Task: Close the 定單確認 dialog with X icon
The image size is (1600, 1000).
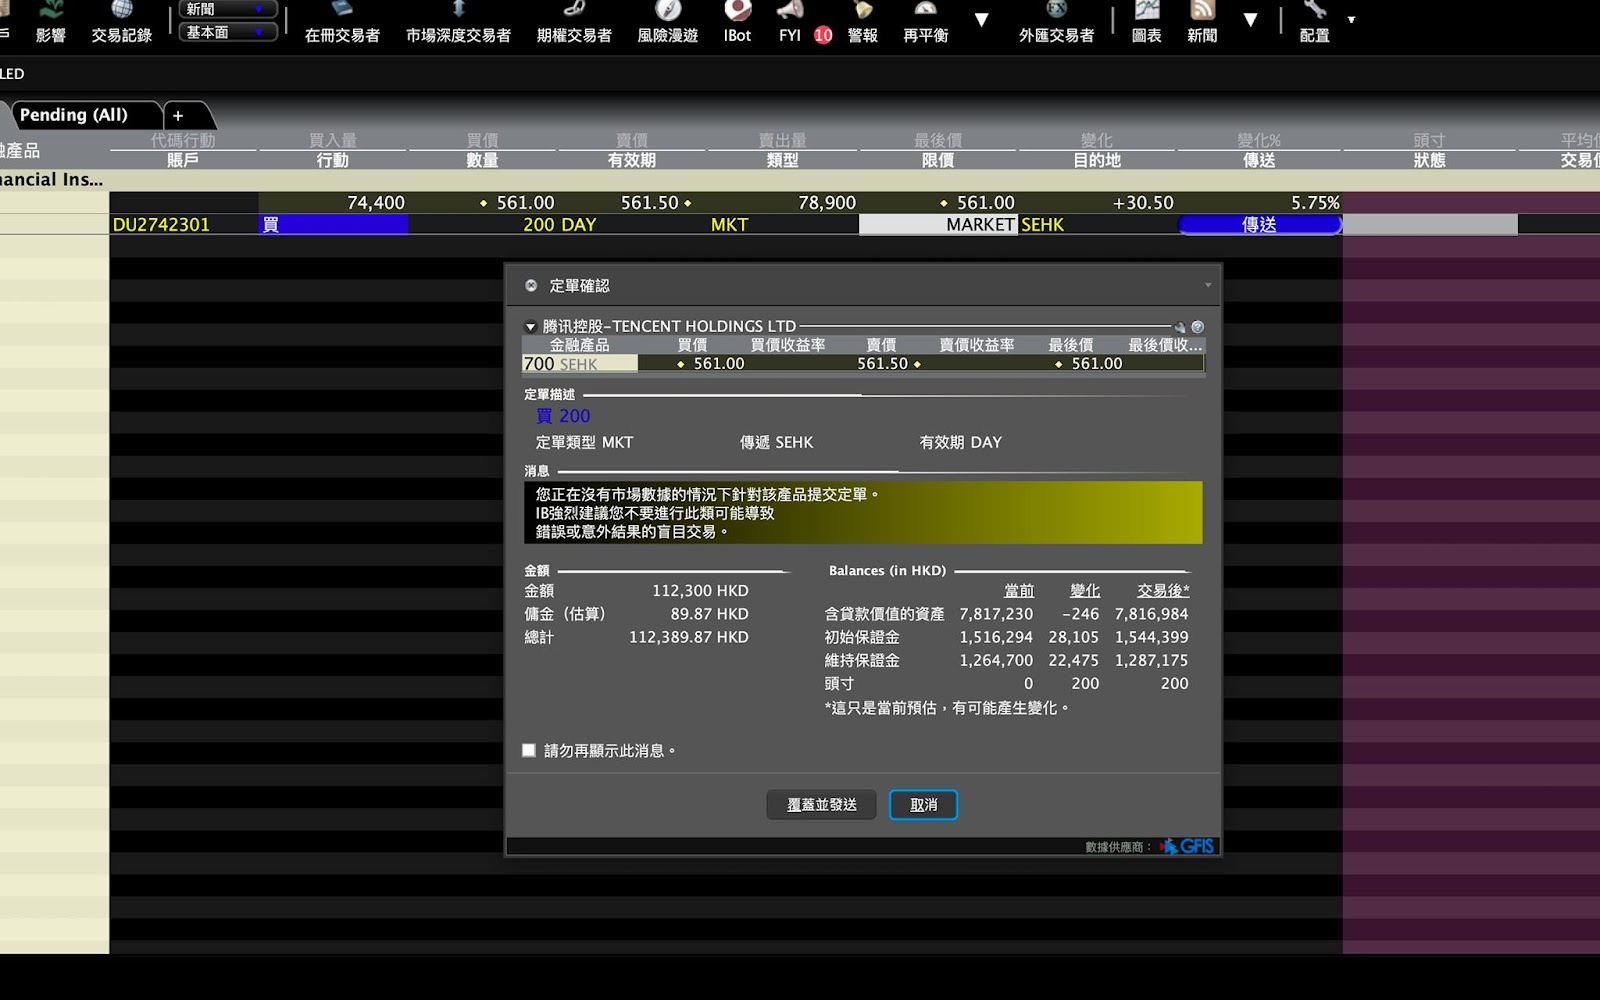Action: click(x=531, y=286)
